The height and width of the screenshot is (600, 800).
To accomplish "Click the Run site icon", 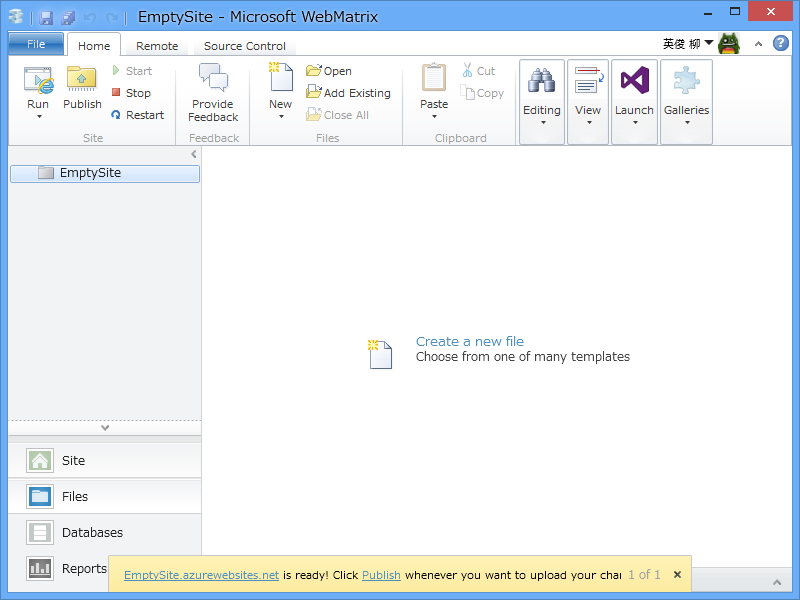I will (38, 80).
